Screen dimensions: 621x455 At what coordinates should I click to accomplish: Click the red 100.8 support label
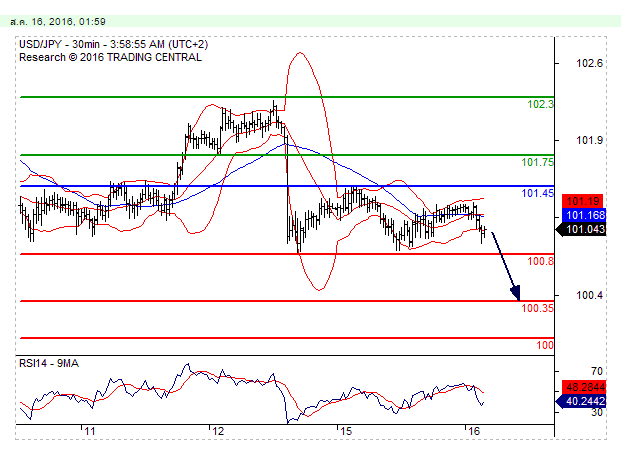coord(540,261)
